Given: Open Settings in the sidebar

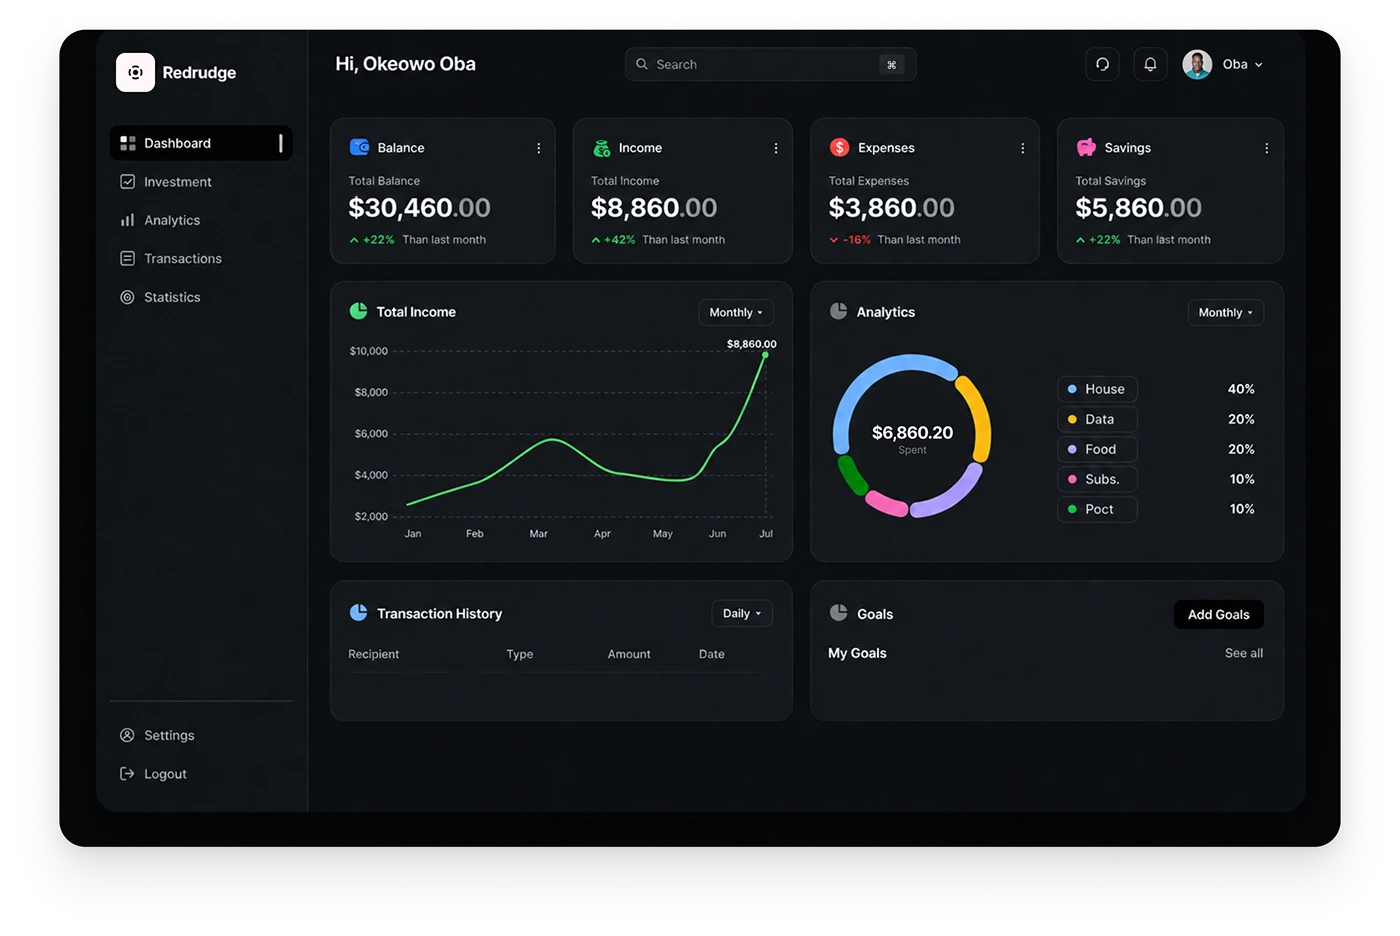Looking at the screenshot, I should [157, 735].
